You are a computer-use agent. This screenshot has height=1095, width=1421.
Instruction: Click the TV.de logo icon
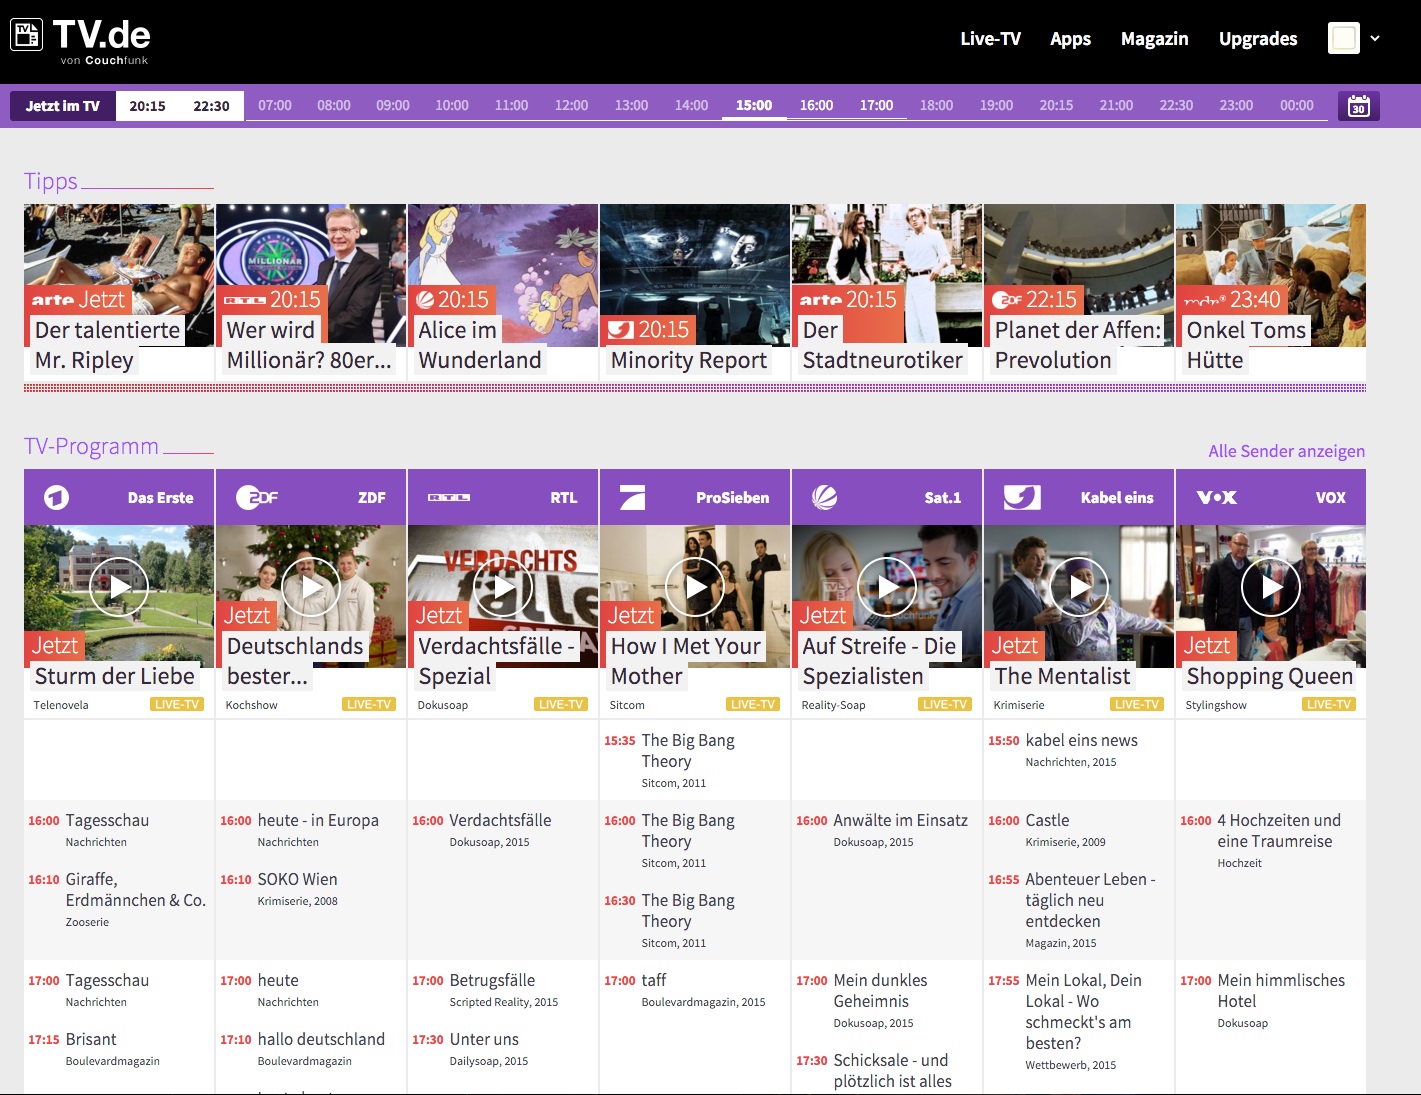click(27, 36)
